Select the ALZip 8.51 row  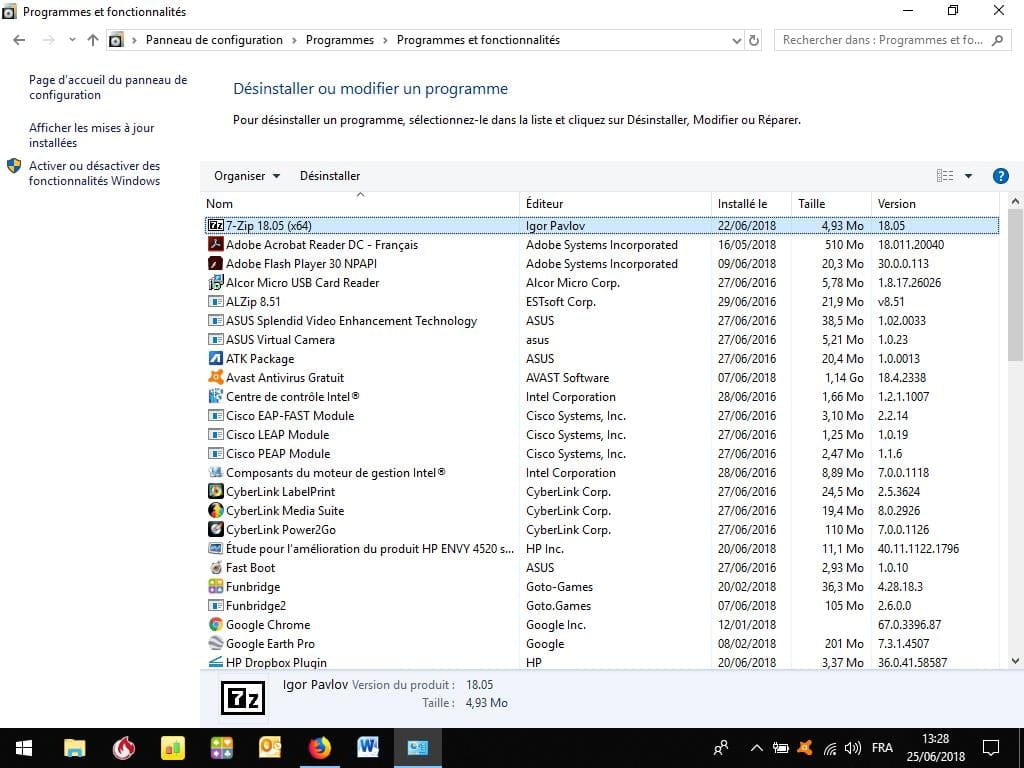point(601,302)
